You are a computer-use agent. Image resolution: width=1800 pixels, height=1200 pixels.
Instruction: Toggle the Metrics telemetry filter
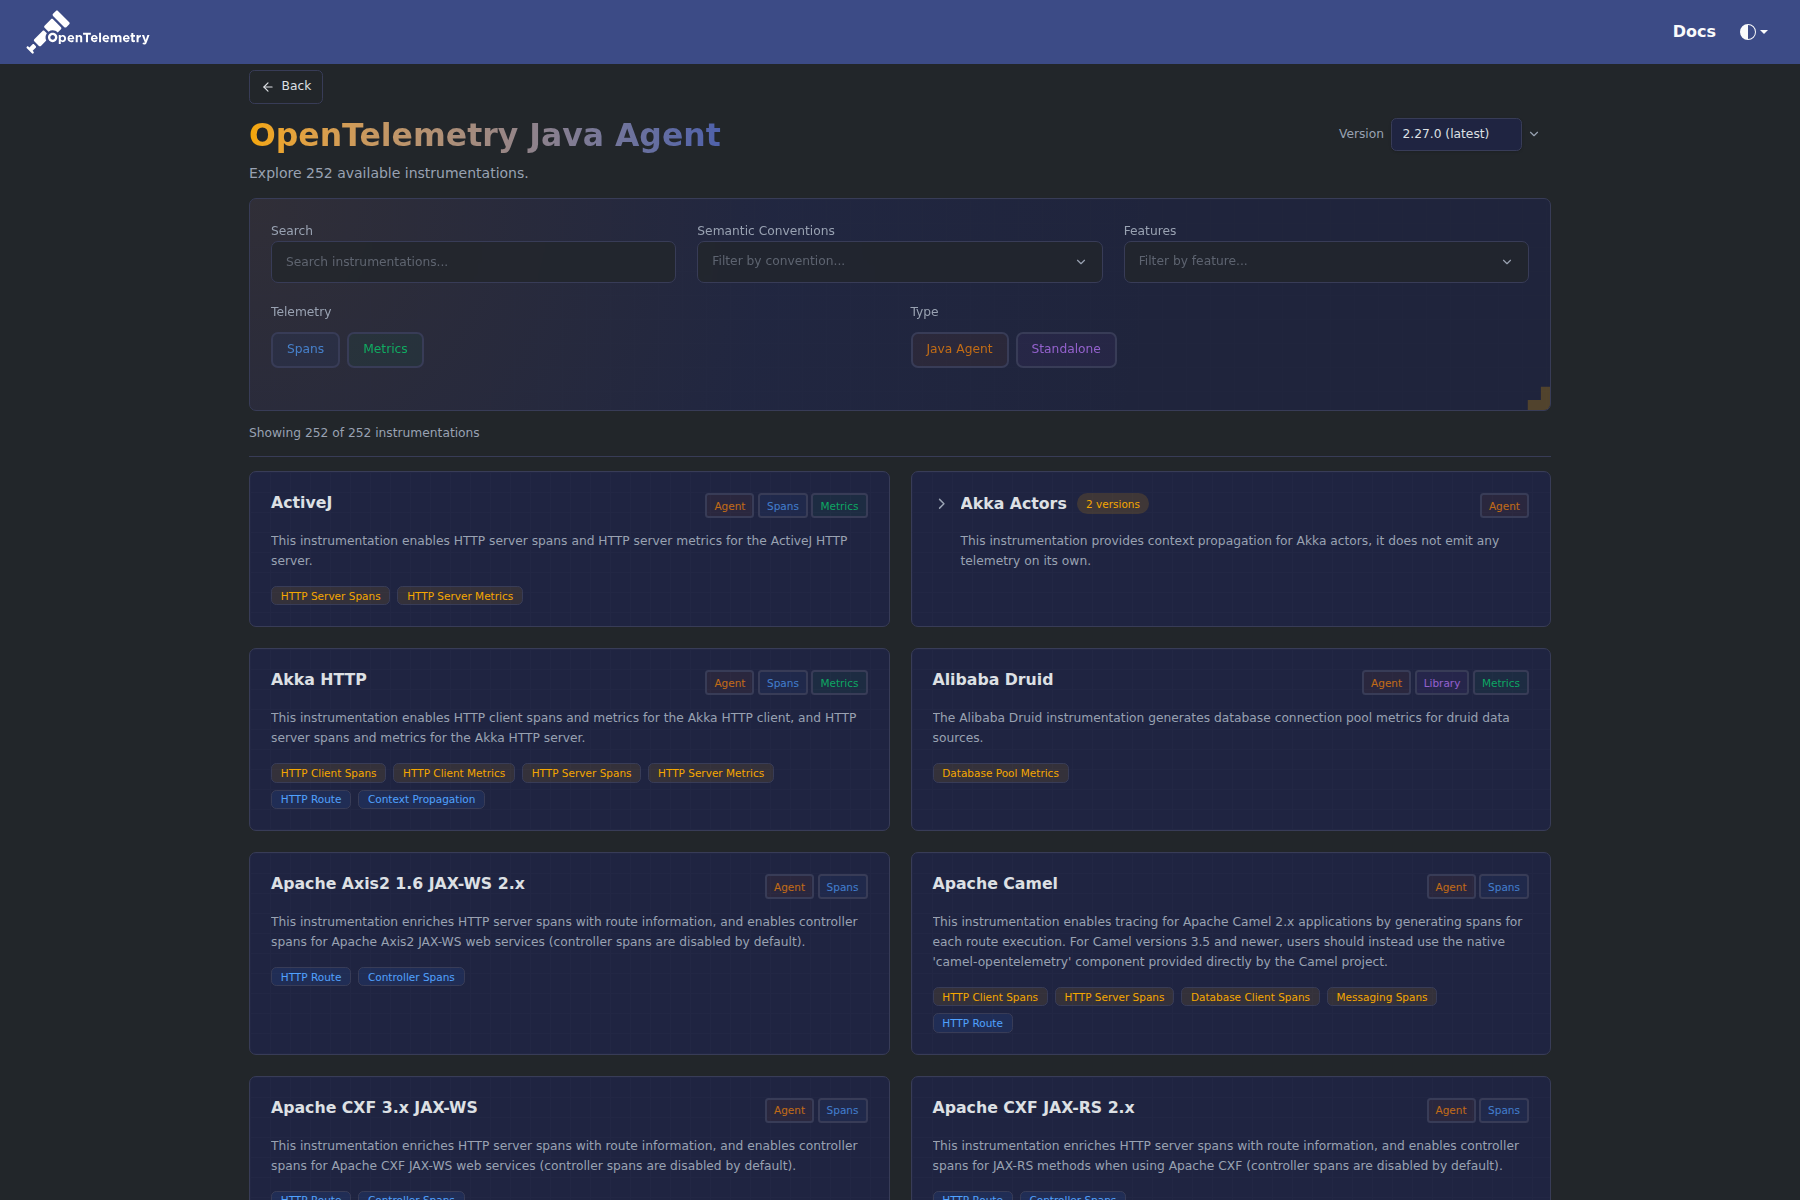click(385, 350)
